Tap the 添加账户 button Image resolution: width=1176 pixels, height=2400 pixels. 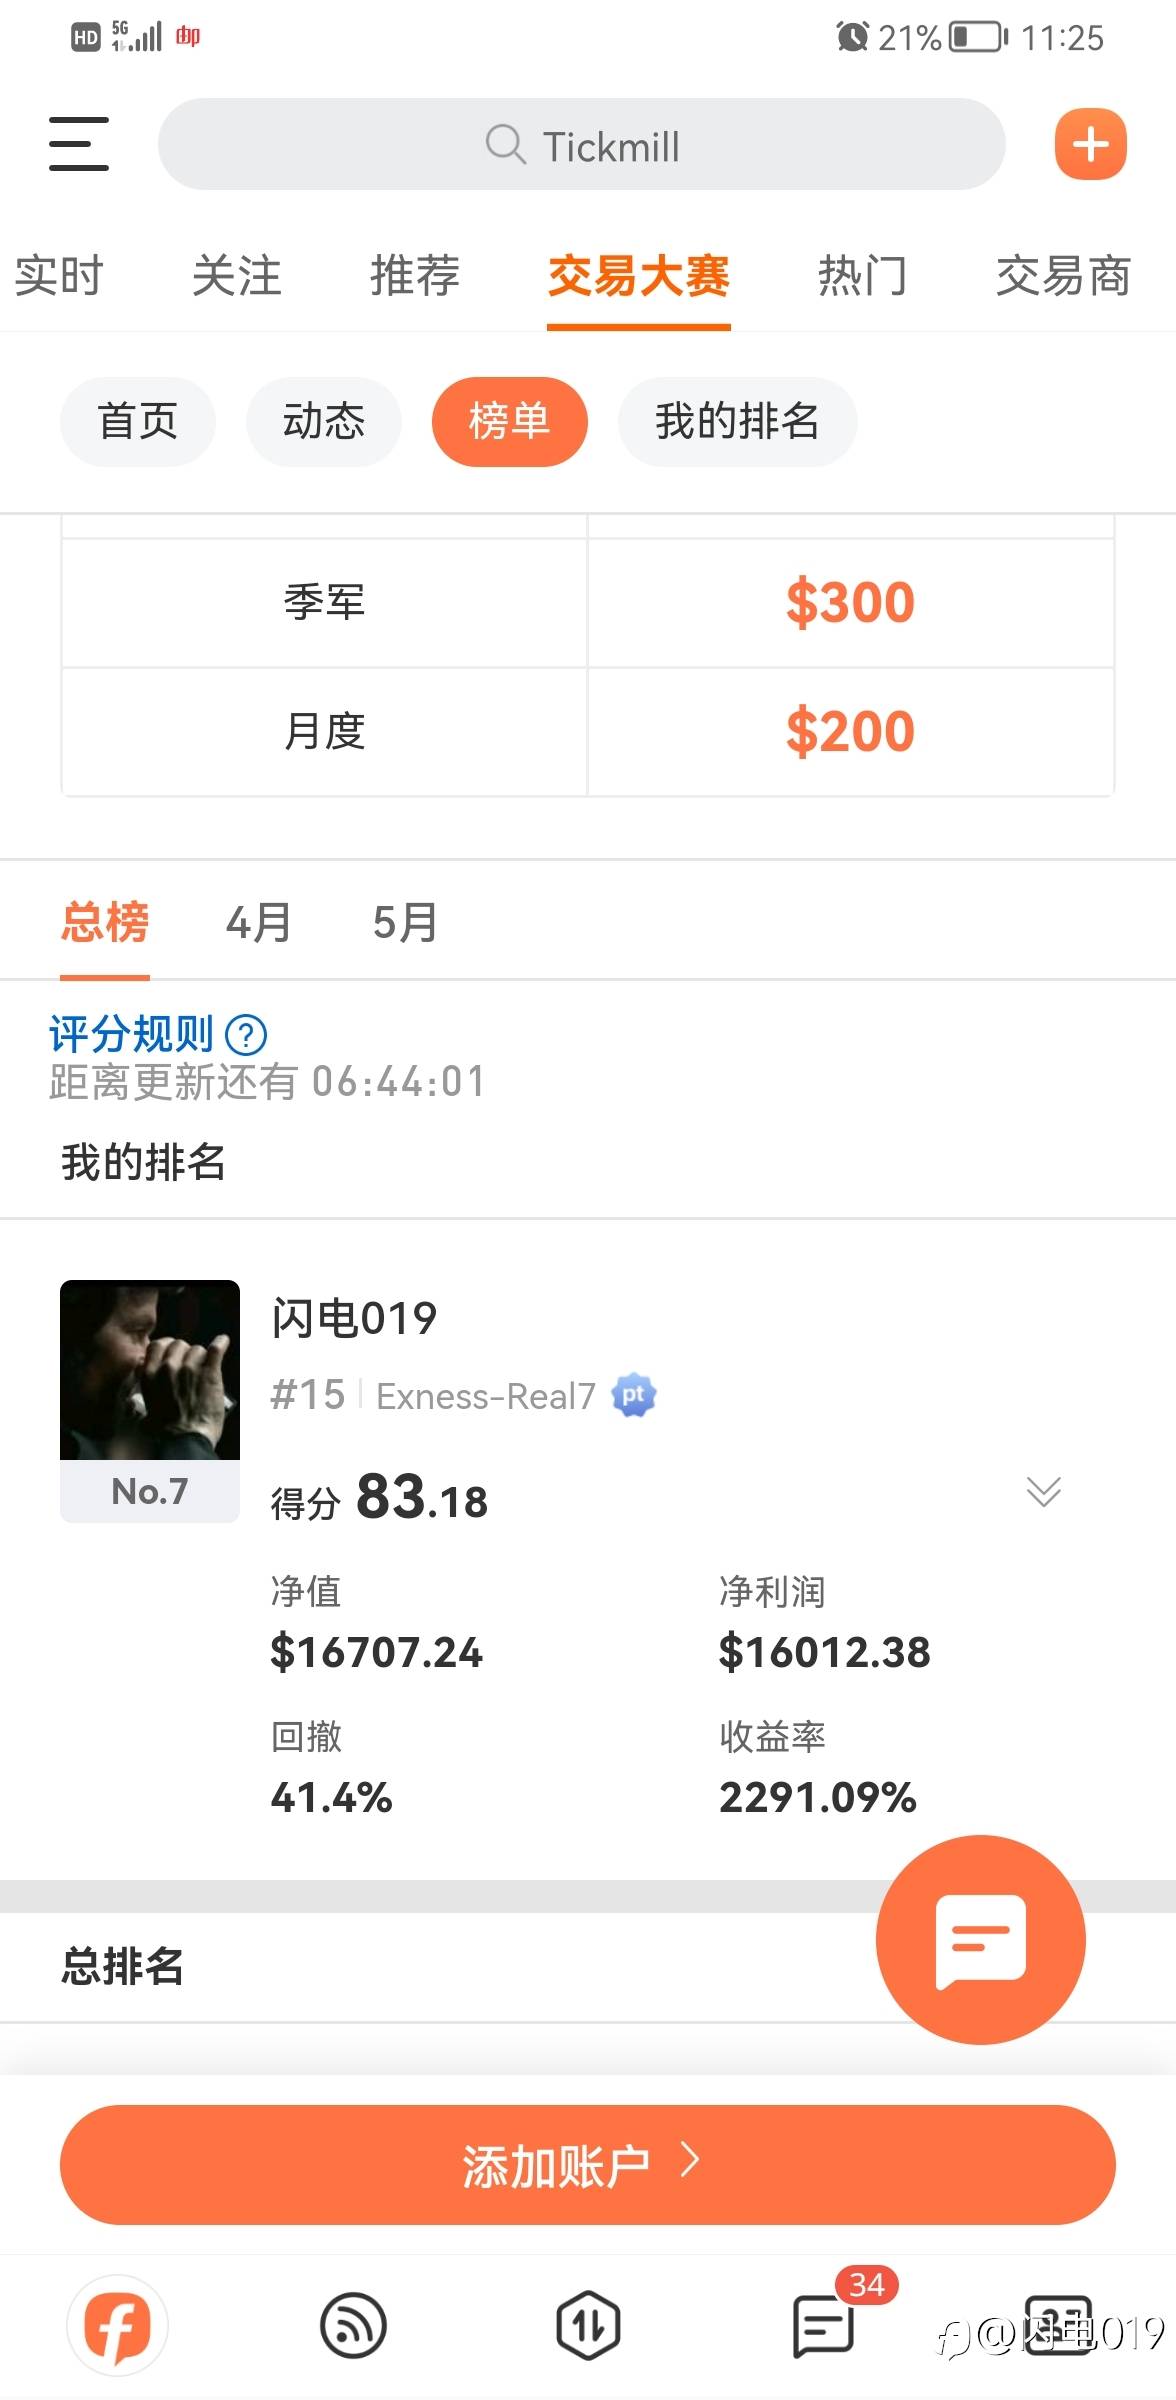(x=588, y=2164)
